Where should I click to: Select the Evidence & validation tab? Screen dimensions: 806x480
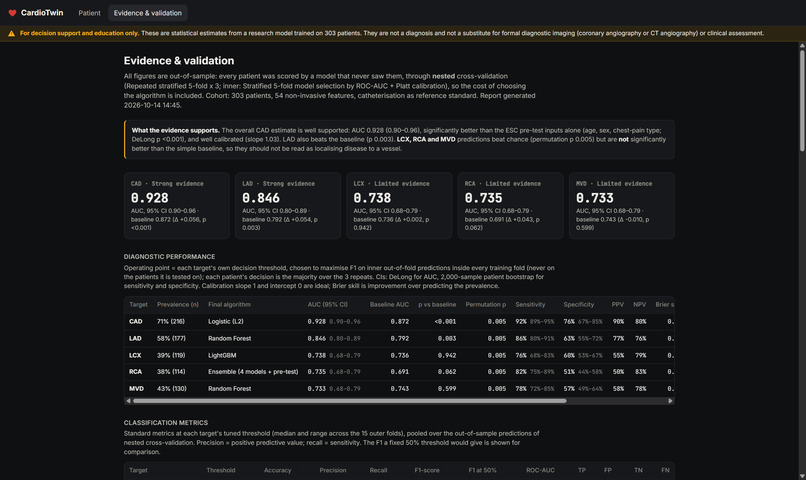[x=148, y=13]
